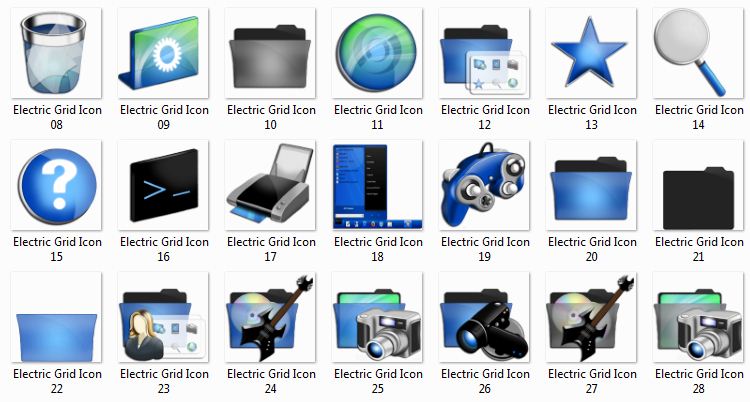Click the label 'Electric Grid Icon 26'
The height and width of the screenshot is (402, 750).
coord(485,381)
